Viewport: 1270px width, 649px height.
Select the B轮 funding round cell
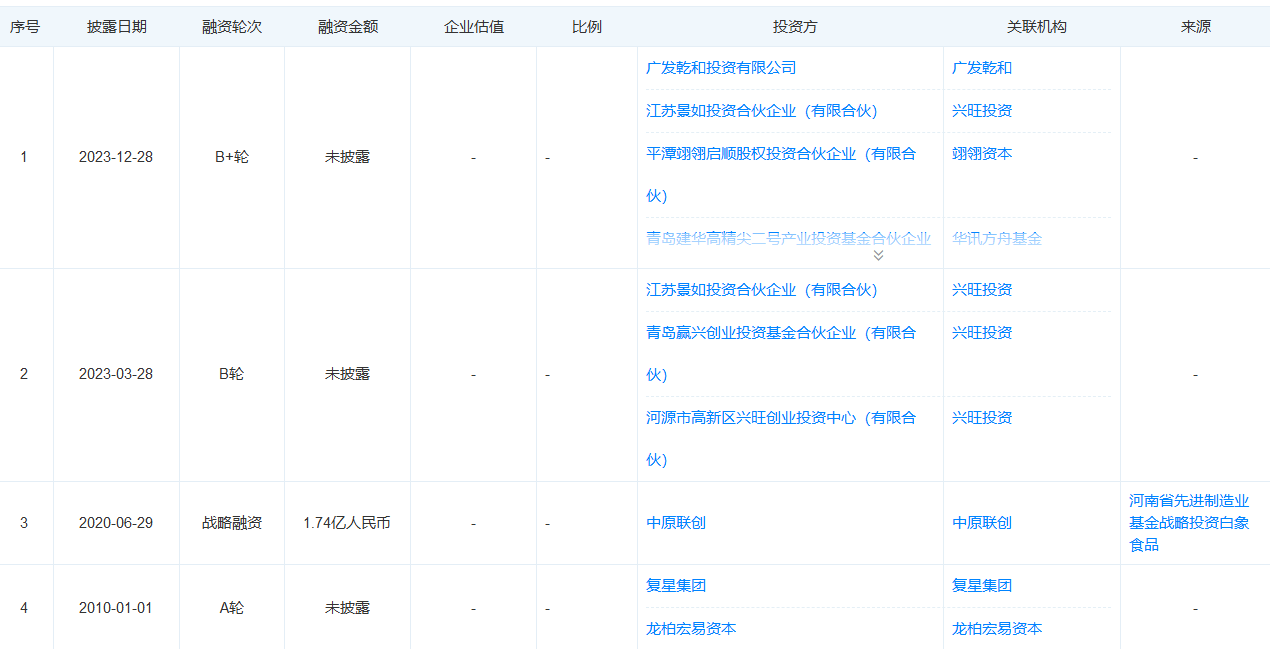(x=232, y=374)
